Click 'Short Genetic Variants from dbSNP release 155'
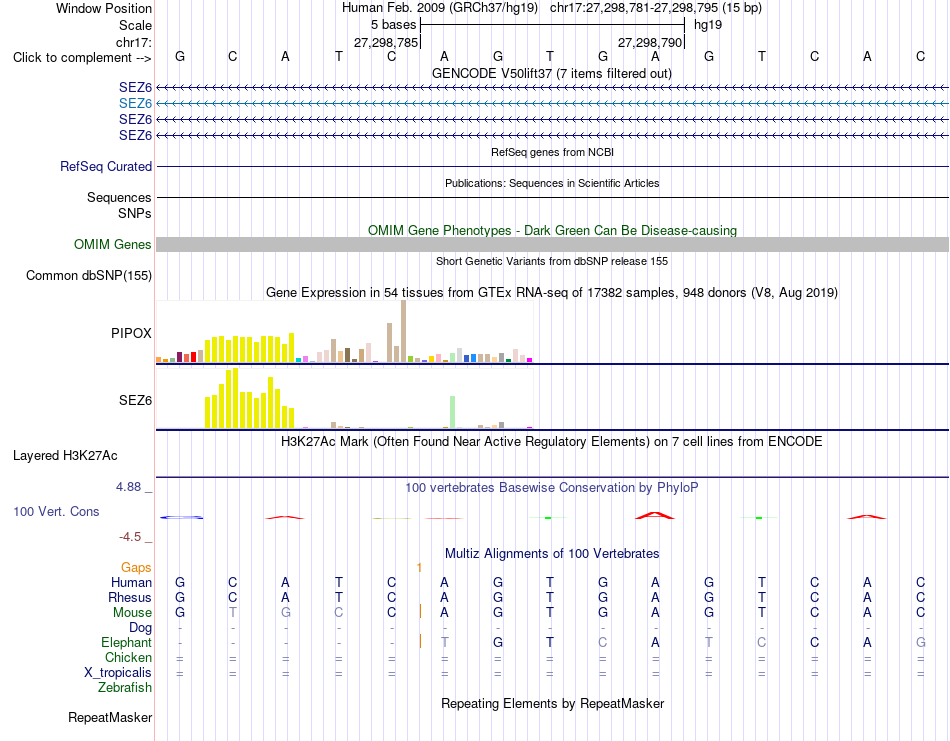Screen dimensions: 950x741 (552, 261)
